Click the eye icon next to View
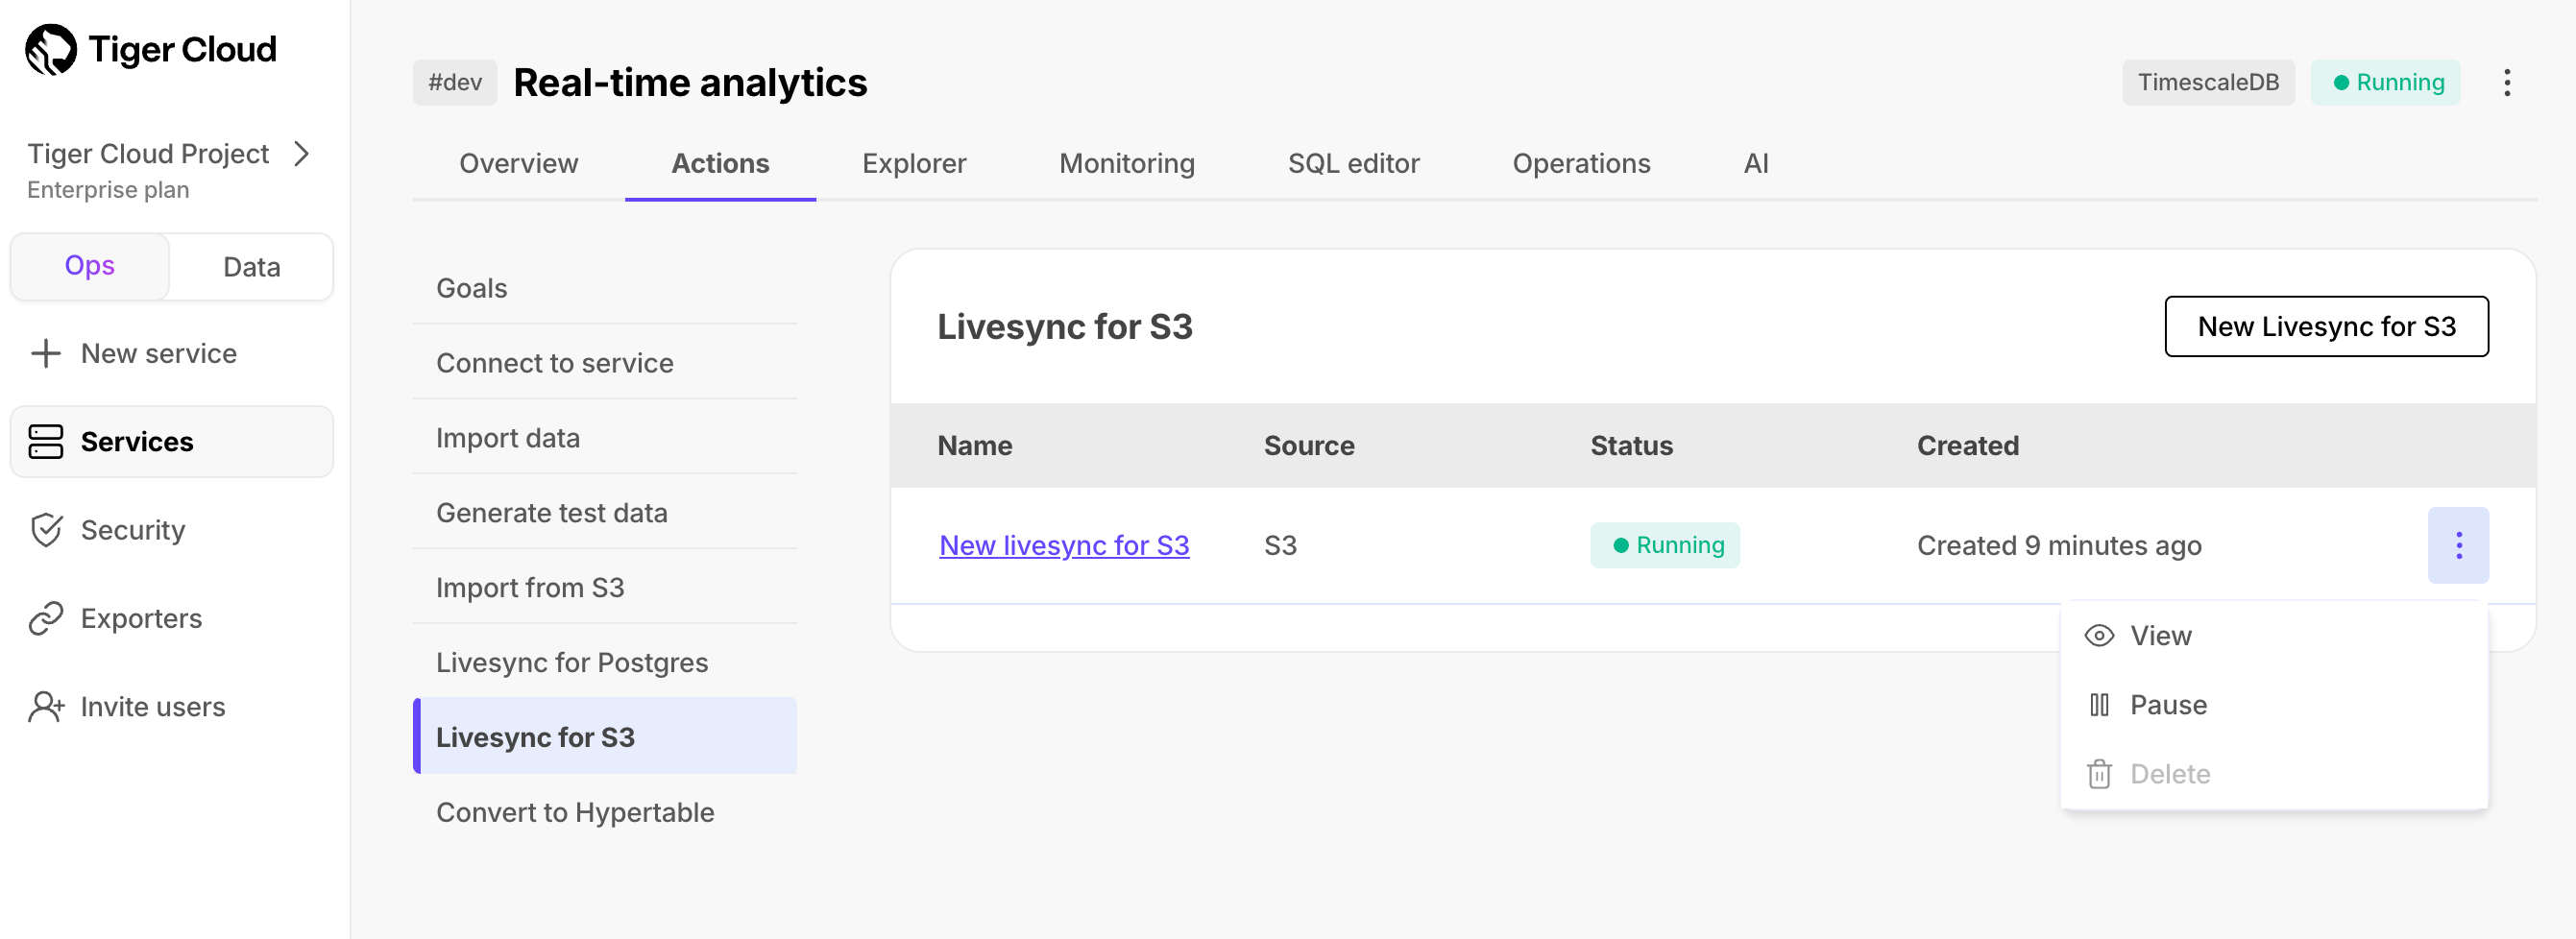 coord(2099,636)
